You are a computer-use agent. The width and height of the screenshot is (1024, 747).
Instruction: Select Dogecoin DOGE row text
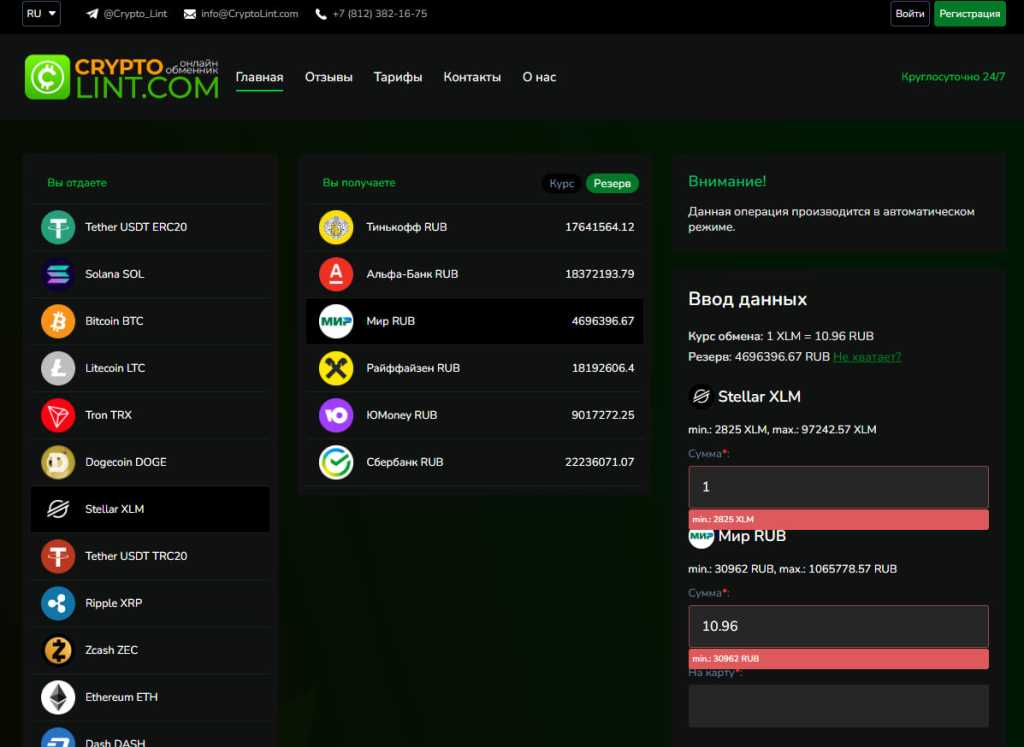[125, 462]
